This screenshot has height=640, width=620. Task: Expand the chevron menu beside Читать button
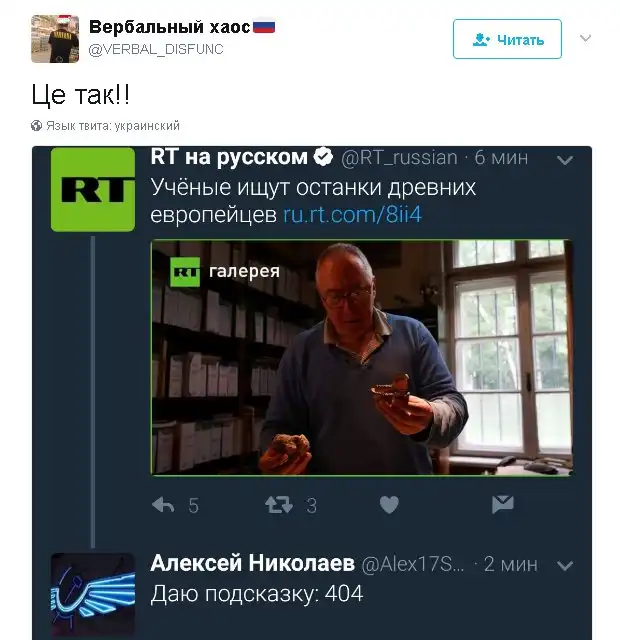(585, 38)
